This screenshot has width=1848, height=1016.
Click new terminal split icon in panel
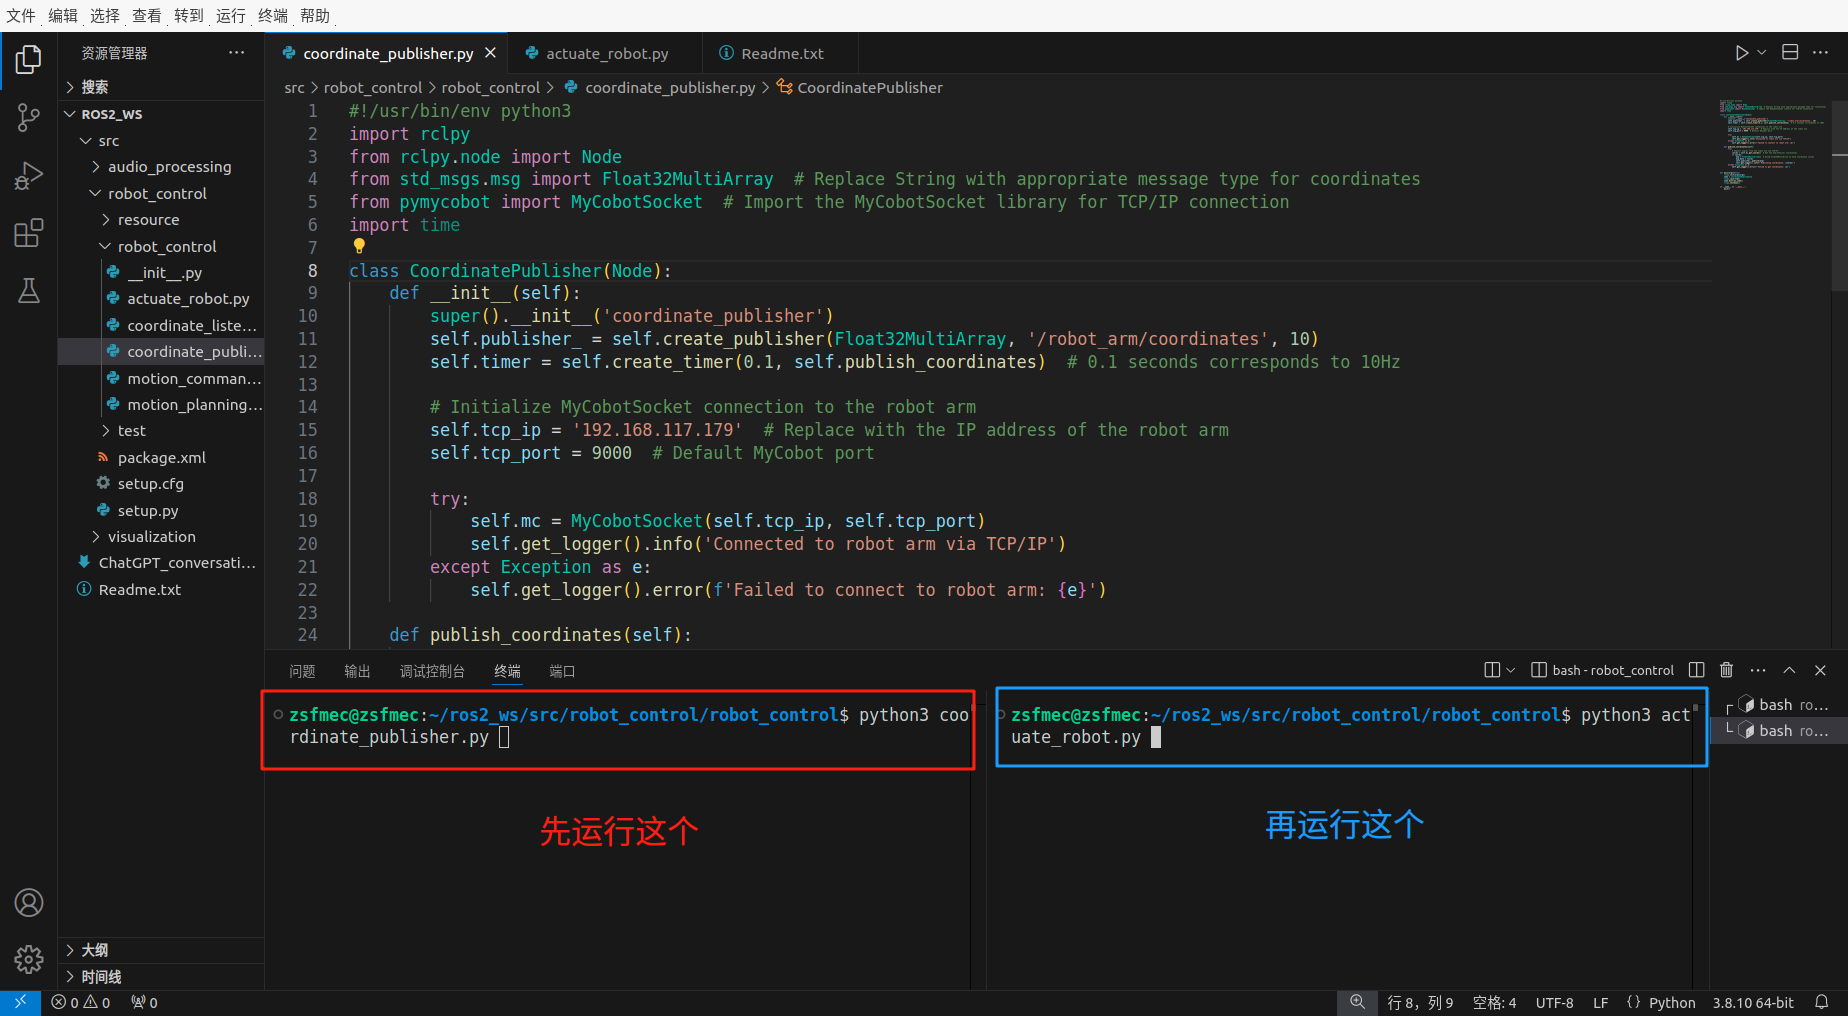1492,670
